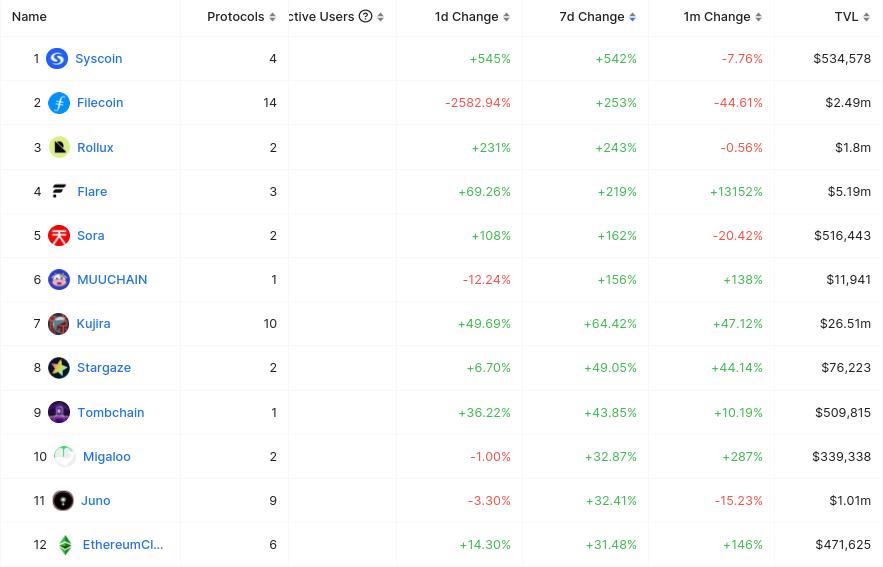Click the Stargaze star logo icon
Screen dimensions: 883x567
point(59,368)
